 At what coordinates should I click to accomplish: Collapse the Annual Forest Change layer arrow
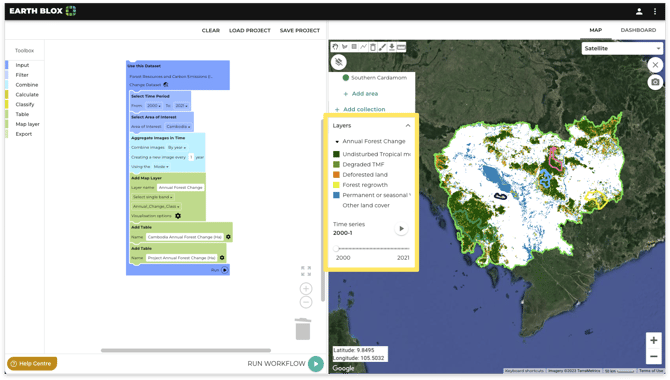pos(337,141)
